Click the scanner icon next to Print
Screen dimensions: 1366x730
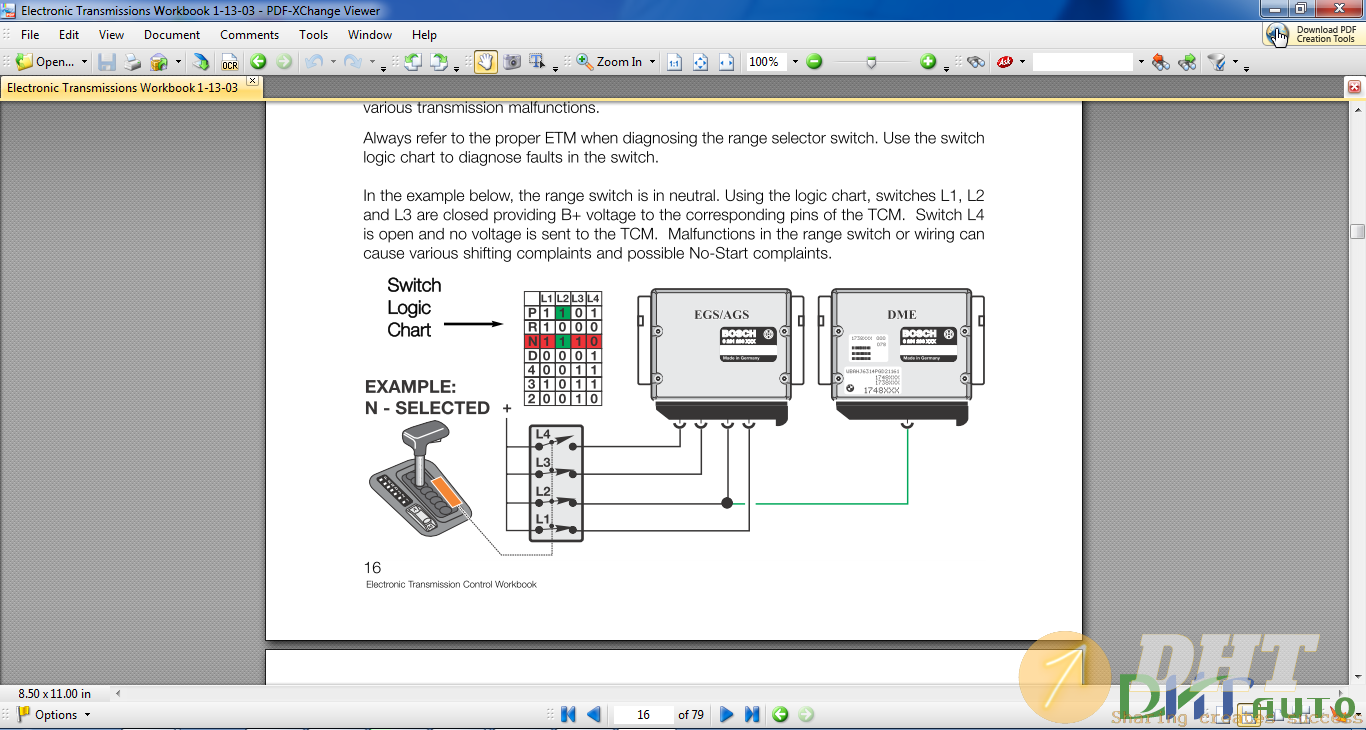tap(159, 62)
